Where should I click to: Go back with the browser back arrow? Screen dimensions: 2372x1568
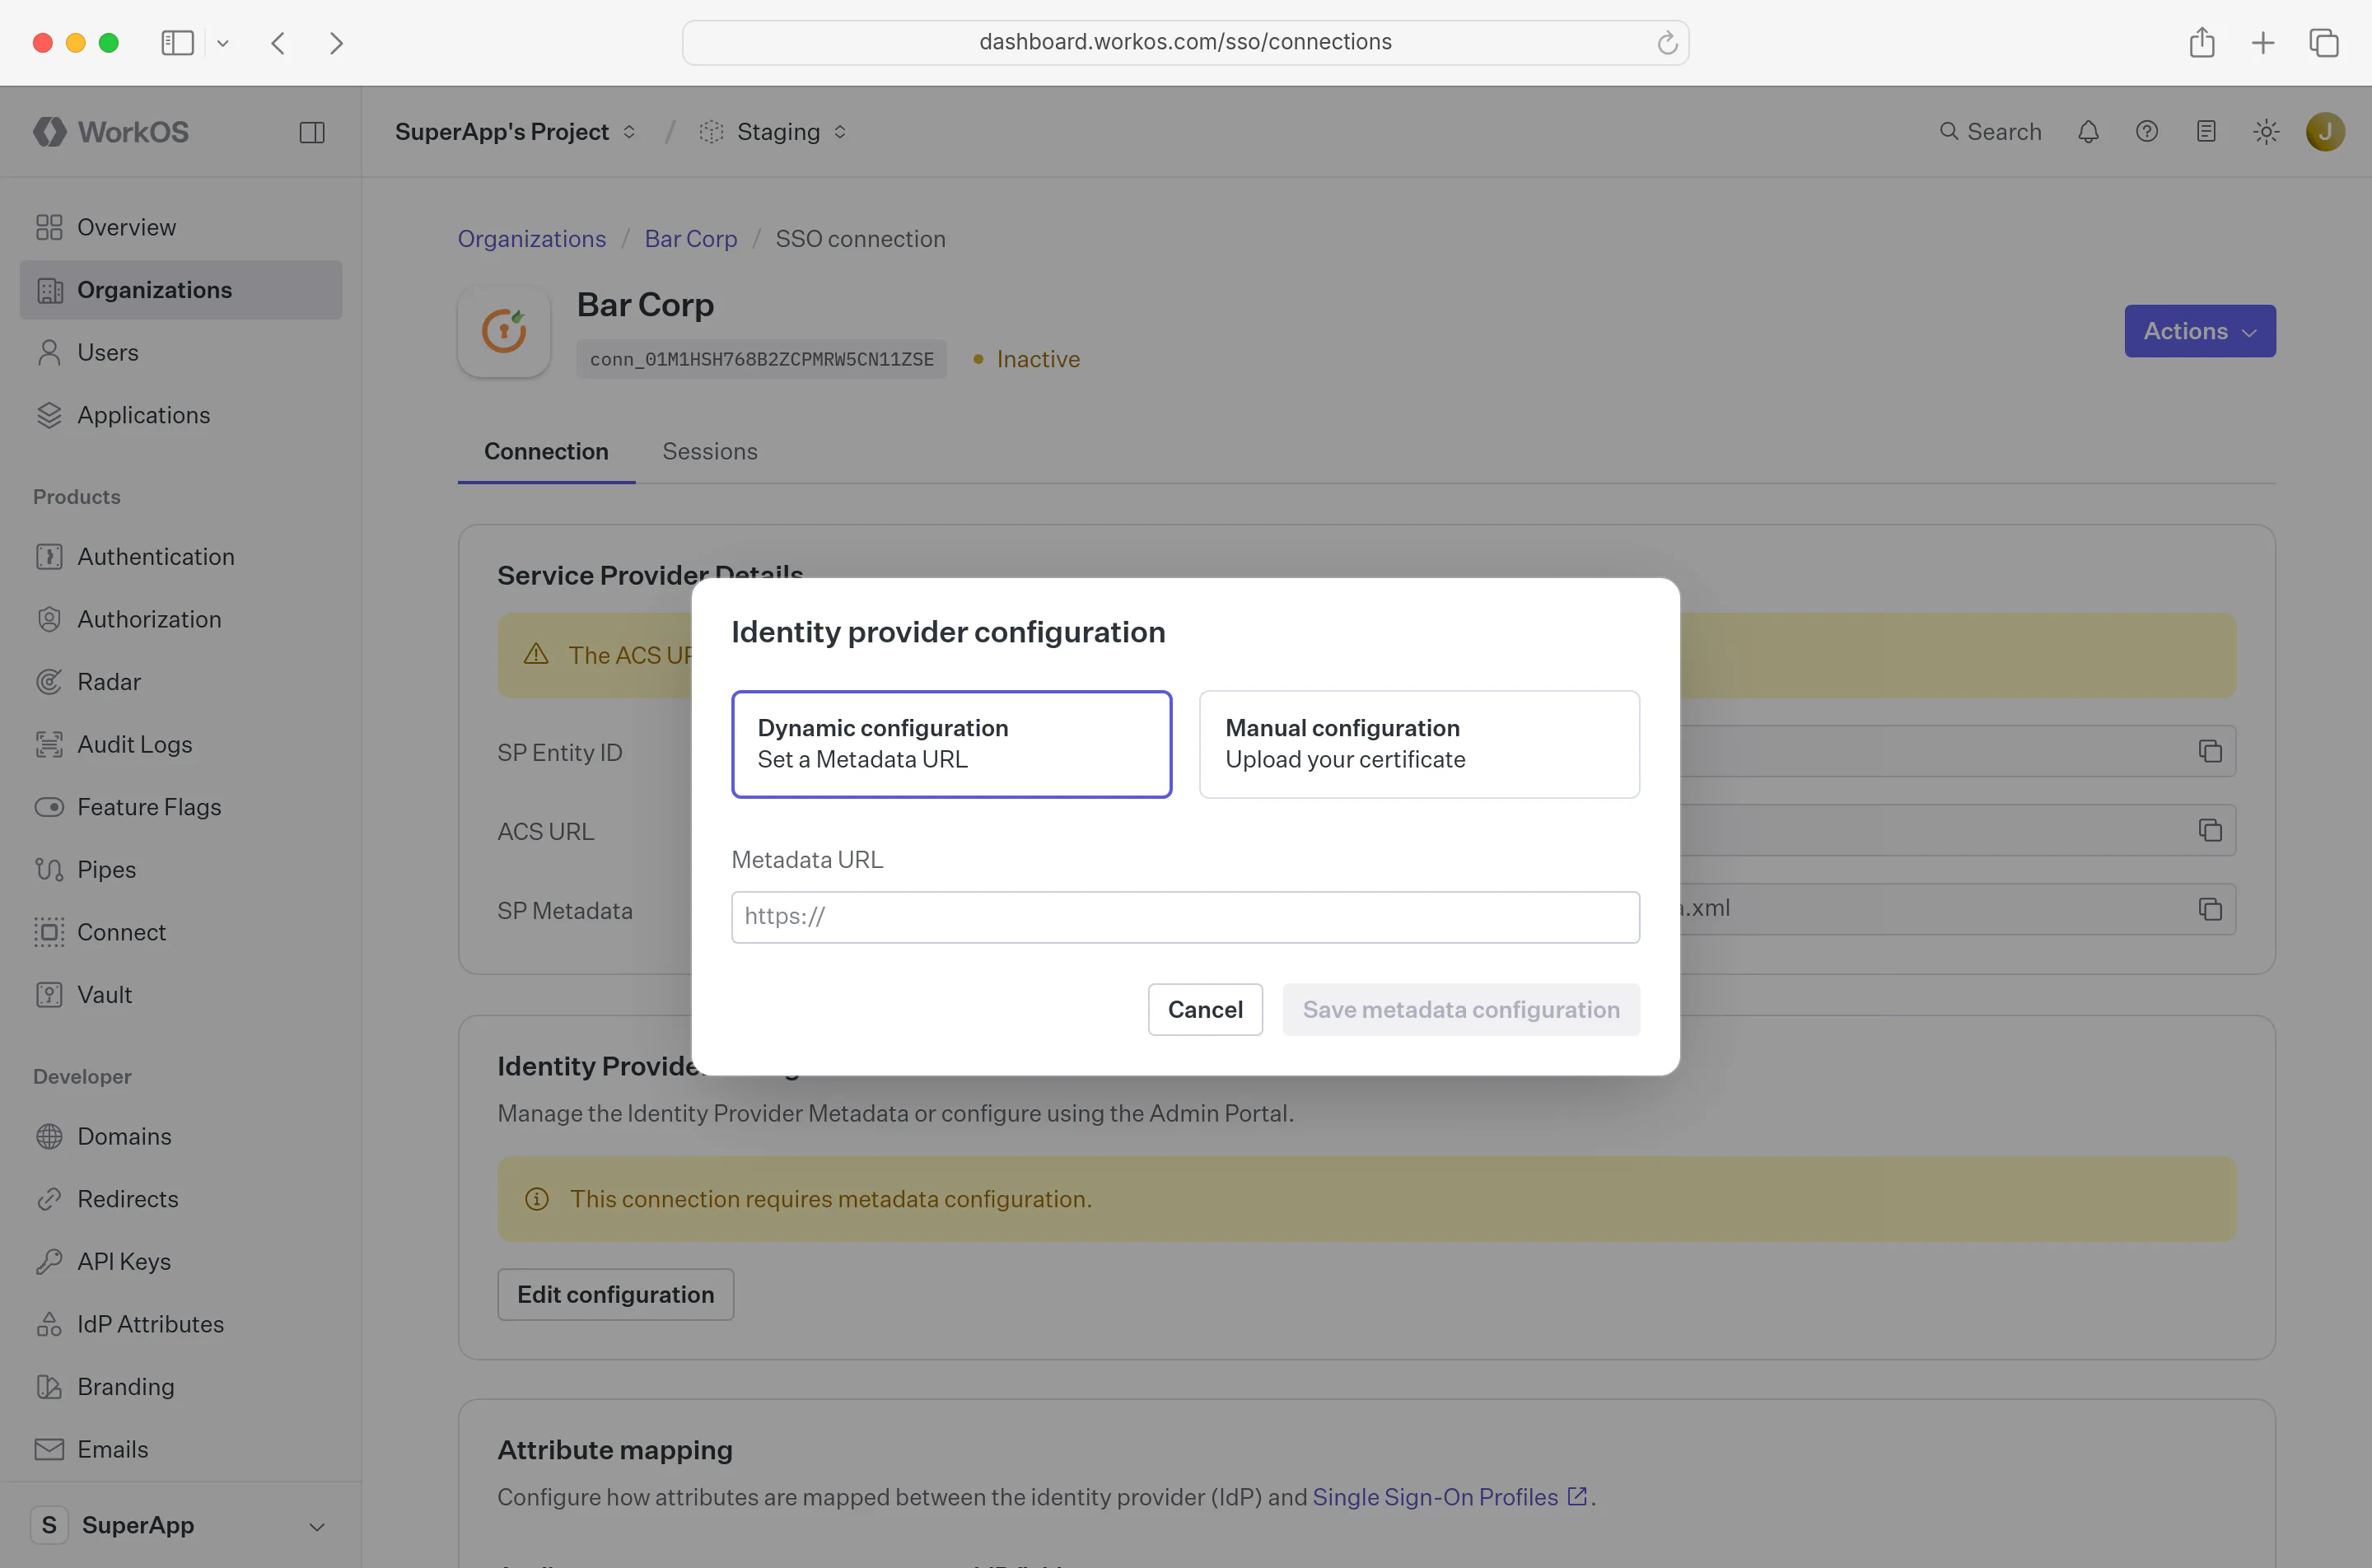pos(279,43)
